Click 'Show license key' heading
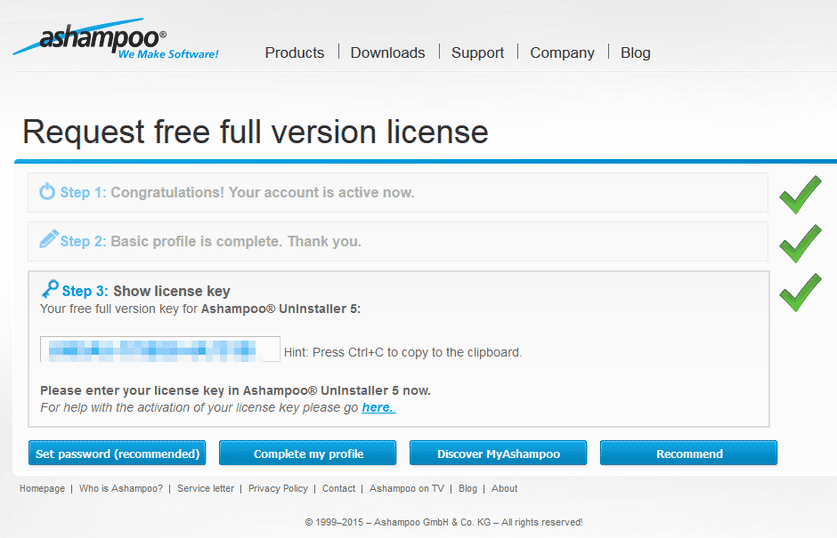This screenshot has height=538, width=837. [x=171, y=291]
